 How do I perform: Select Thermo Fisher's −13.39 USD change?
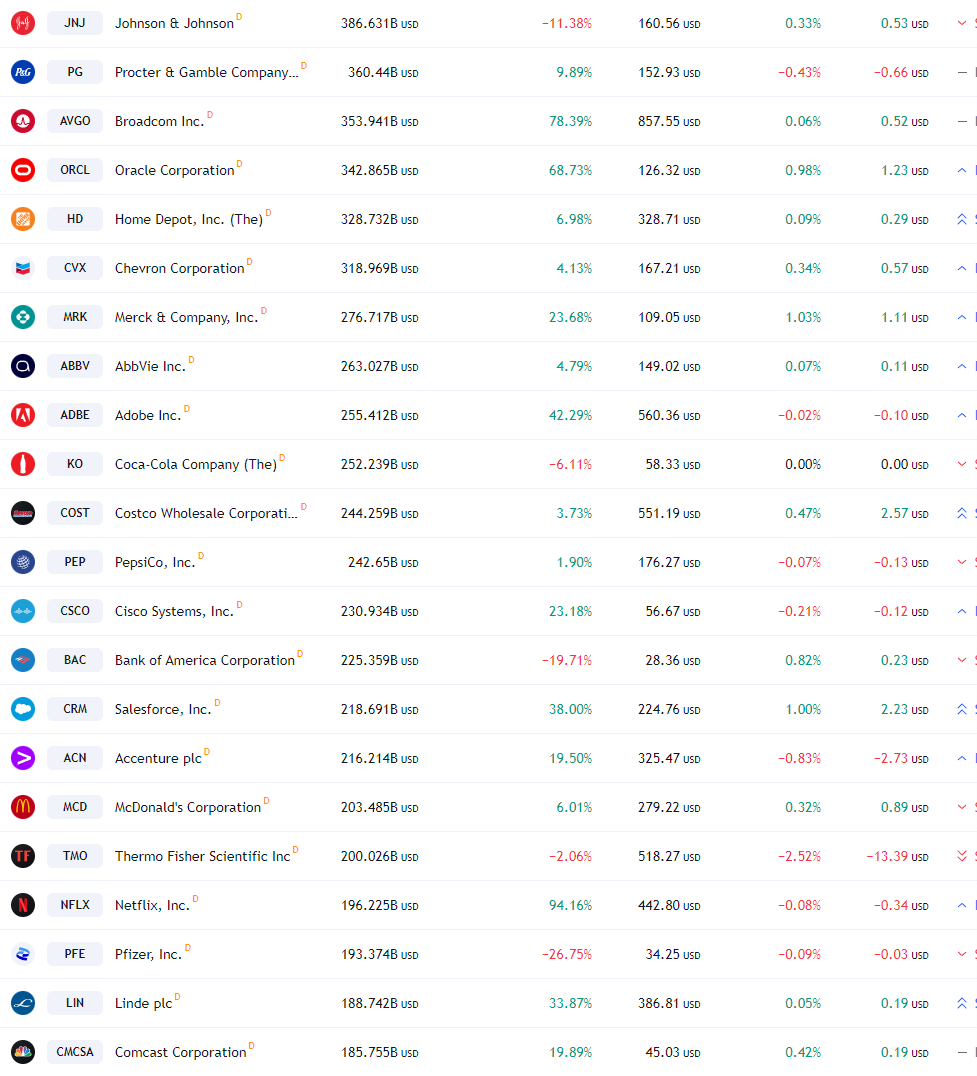[897, 856]
